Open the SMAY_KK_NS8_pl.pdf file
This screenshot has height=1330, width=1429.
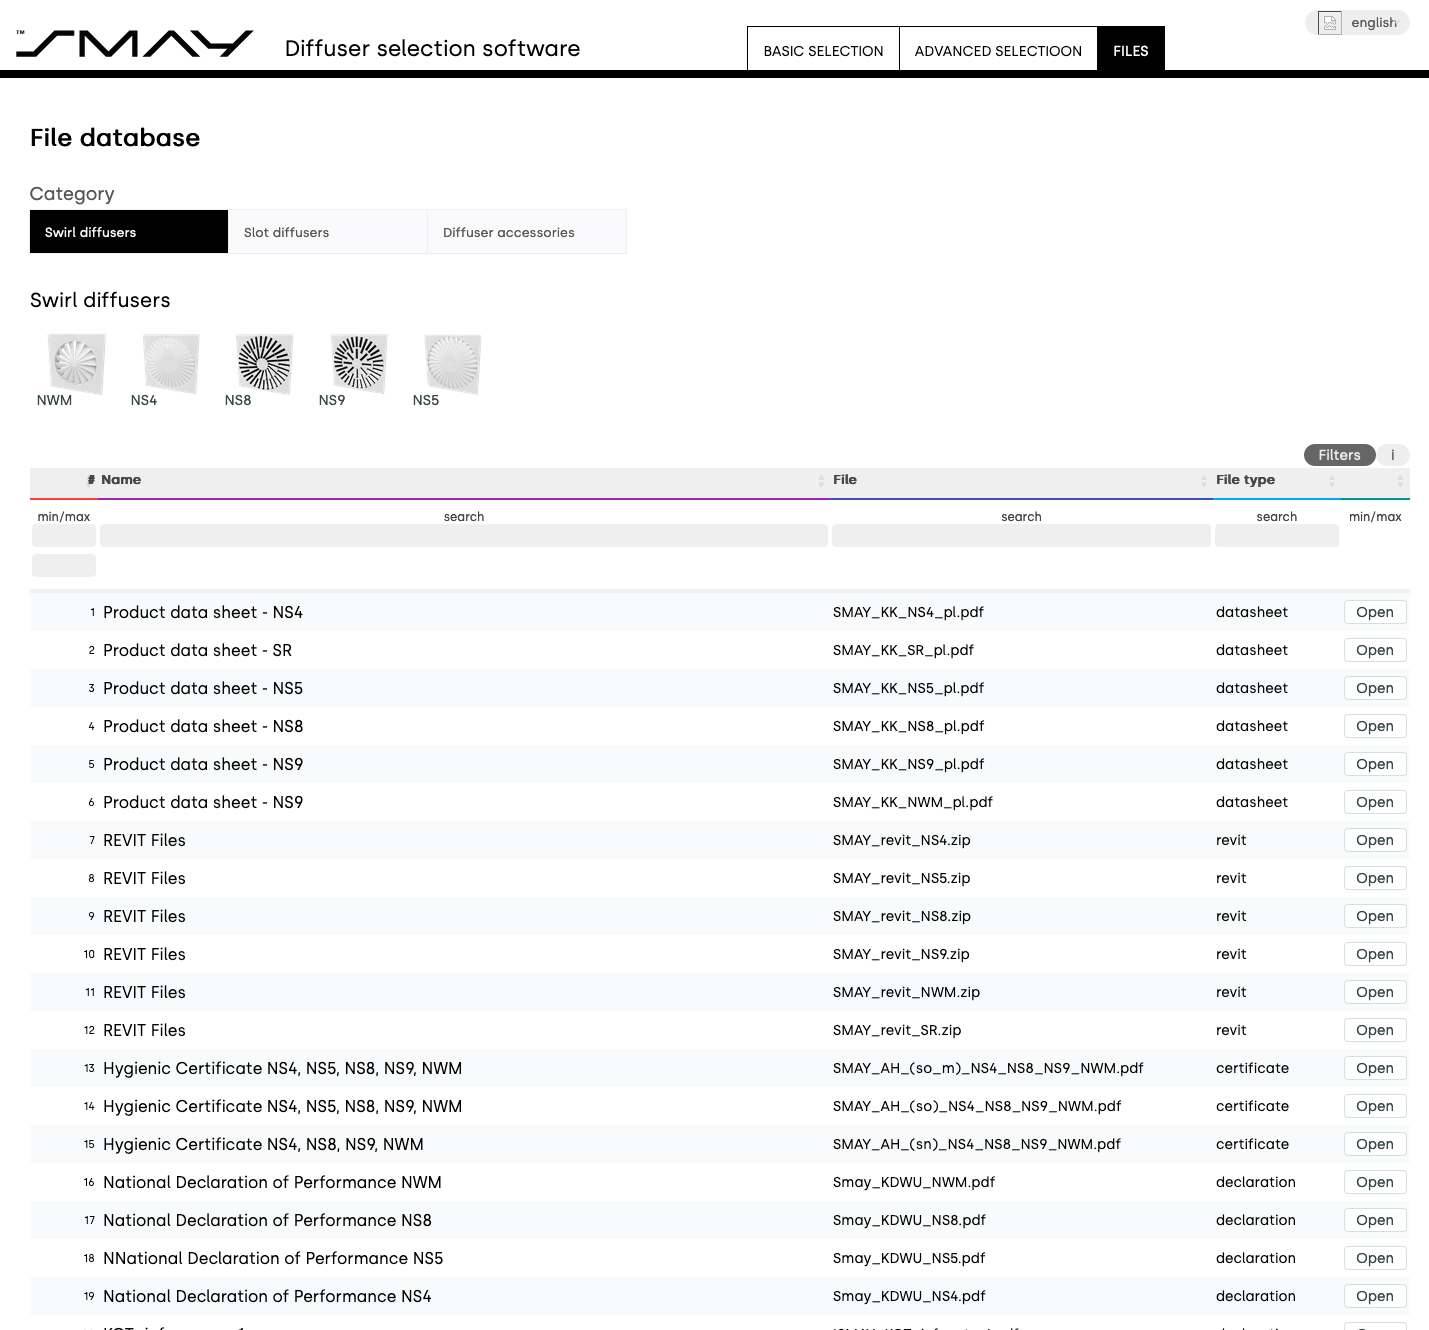point(1375,726)
